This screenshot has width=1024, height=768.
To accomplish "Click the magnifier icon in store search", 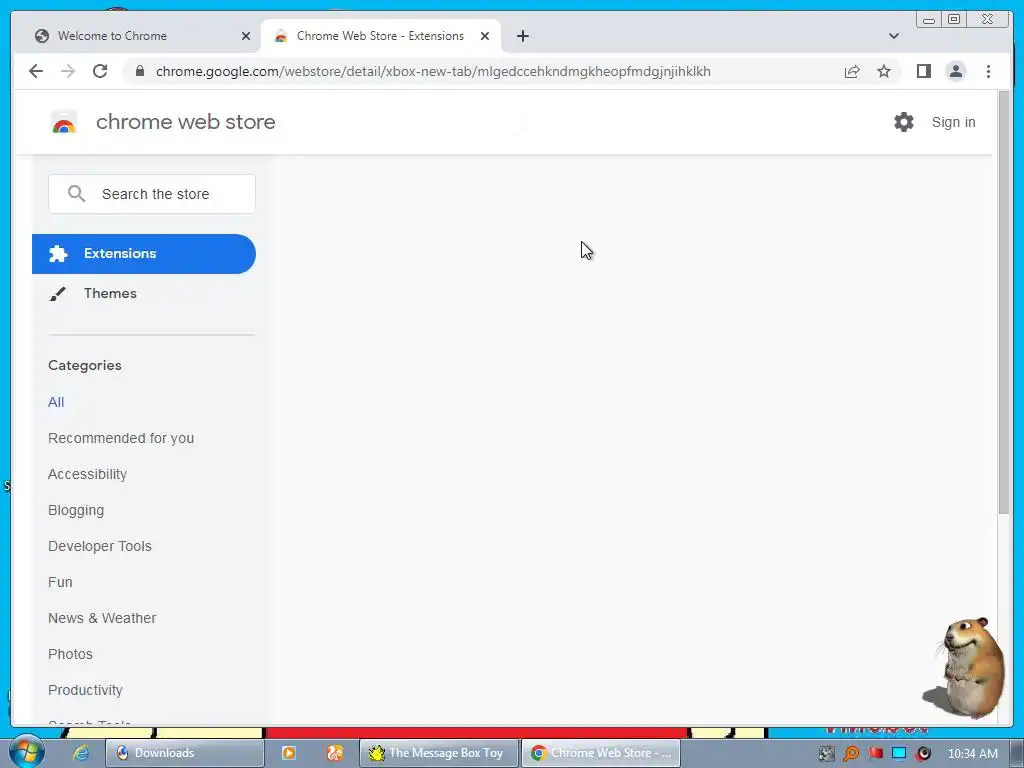I will coord(76,193).
